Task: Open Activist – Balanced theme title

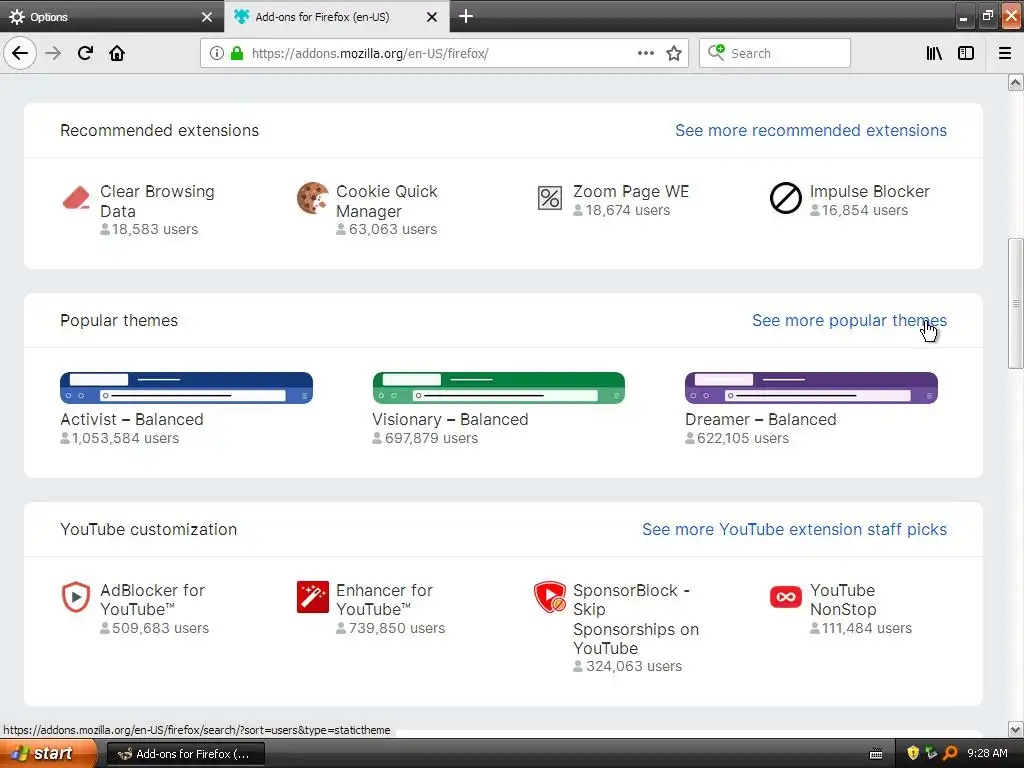Action: point(132,419)
